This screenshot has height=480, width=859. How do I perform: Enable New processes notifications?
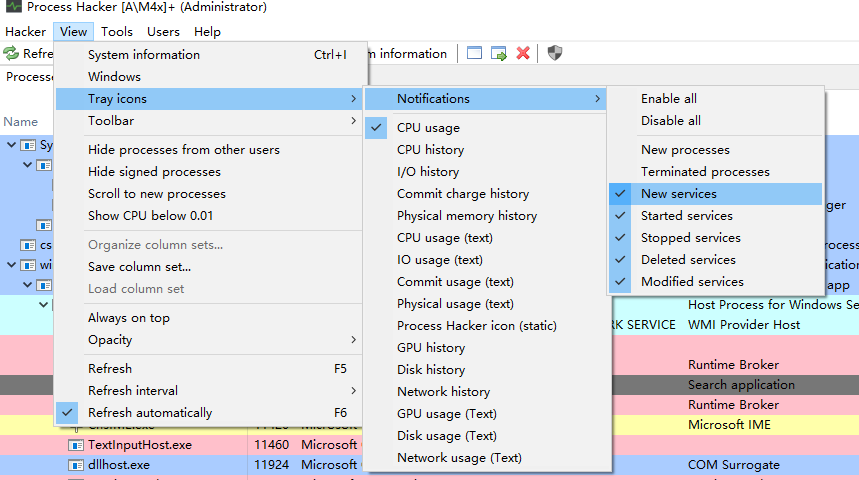click(715, 150)
